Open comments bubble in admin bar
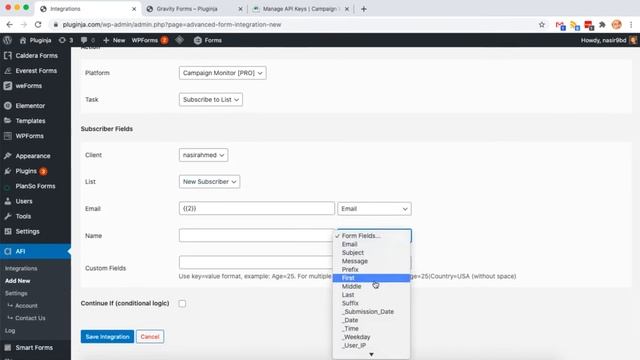 coord(87,40)
